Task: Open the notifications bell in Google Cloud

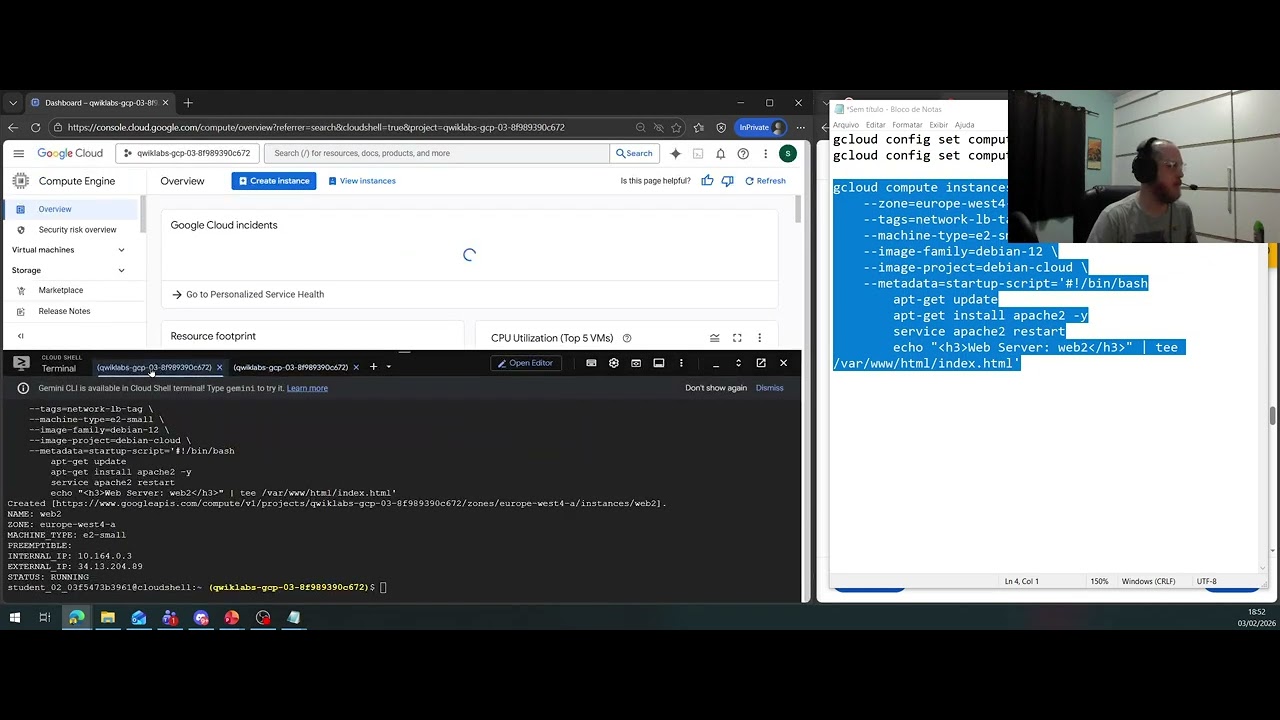Action: [720, 153]
